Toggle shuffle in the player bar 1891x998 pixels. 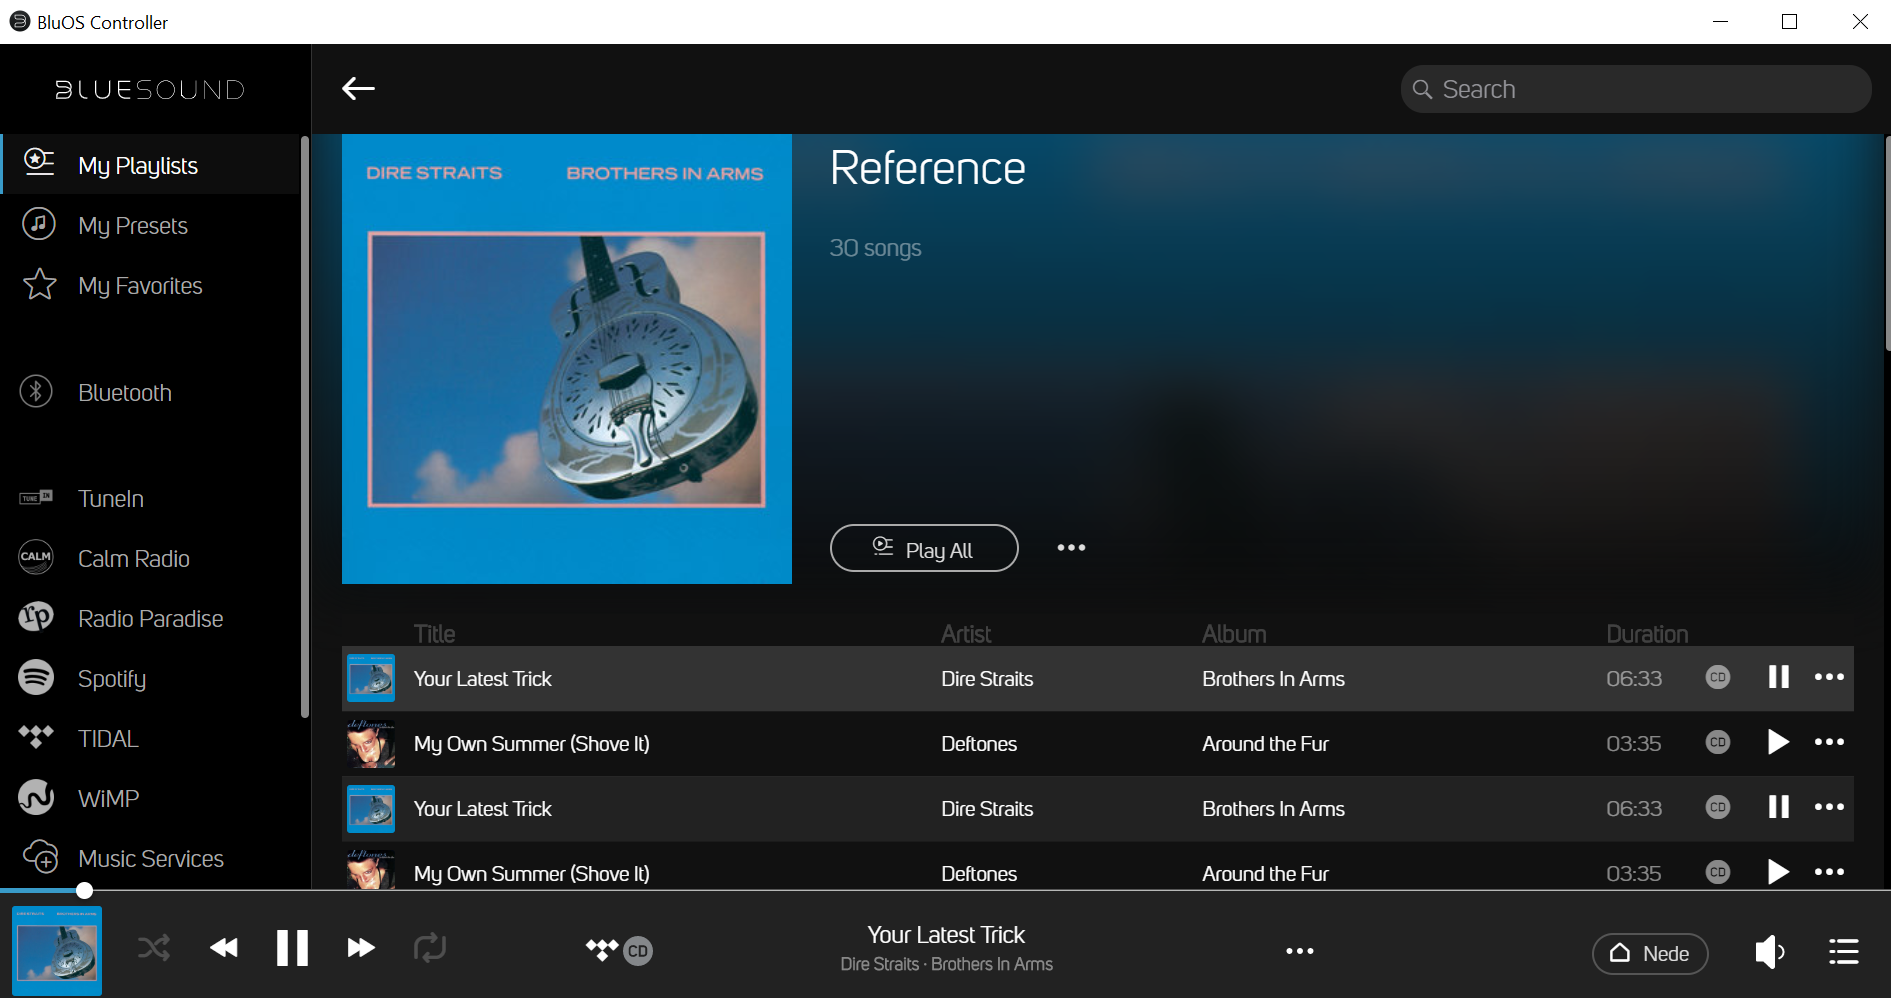(x=154, y=947)
